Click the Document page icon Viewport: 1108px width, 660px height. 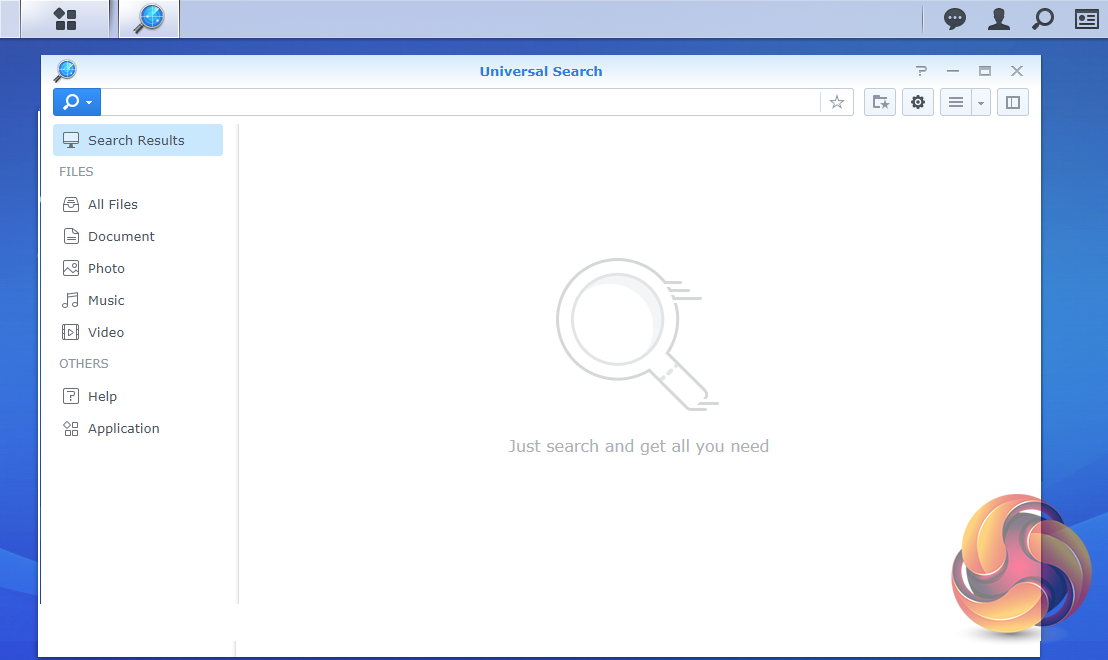[71, 236]
